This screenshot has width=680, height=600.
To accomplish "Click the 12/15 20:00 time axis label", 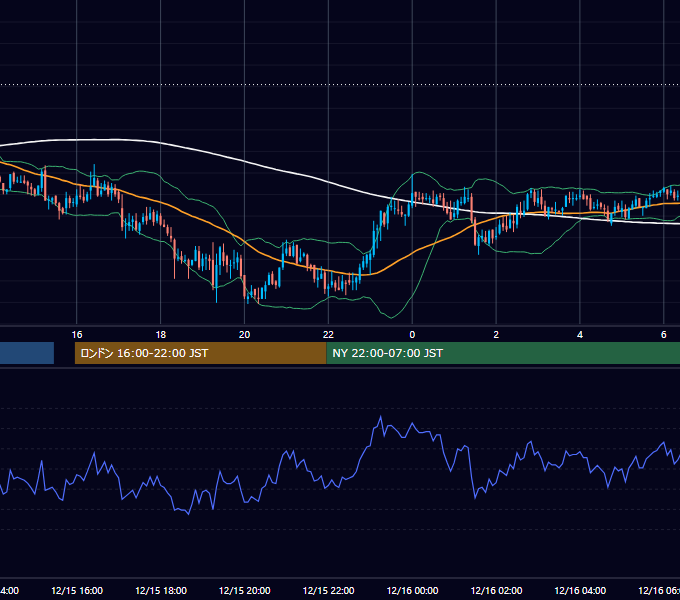I will coord(245,590).
